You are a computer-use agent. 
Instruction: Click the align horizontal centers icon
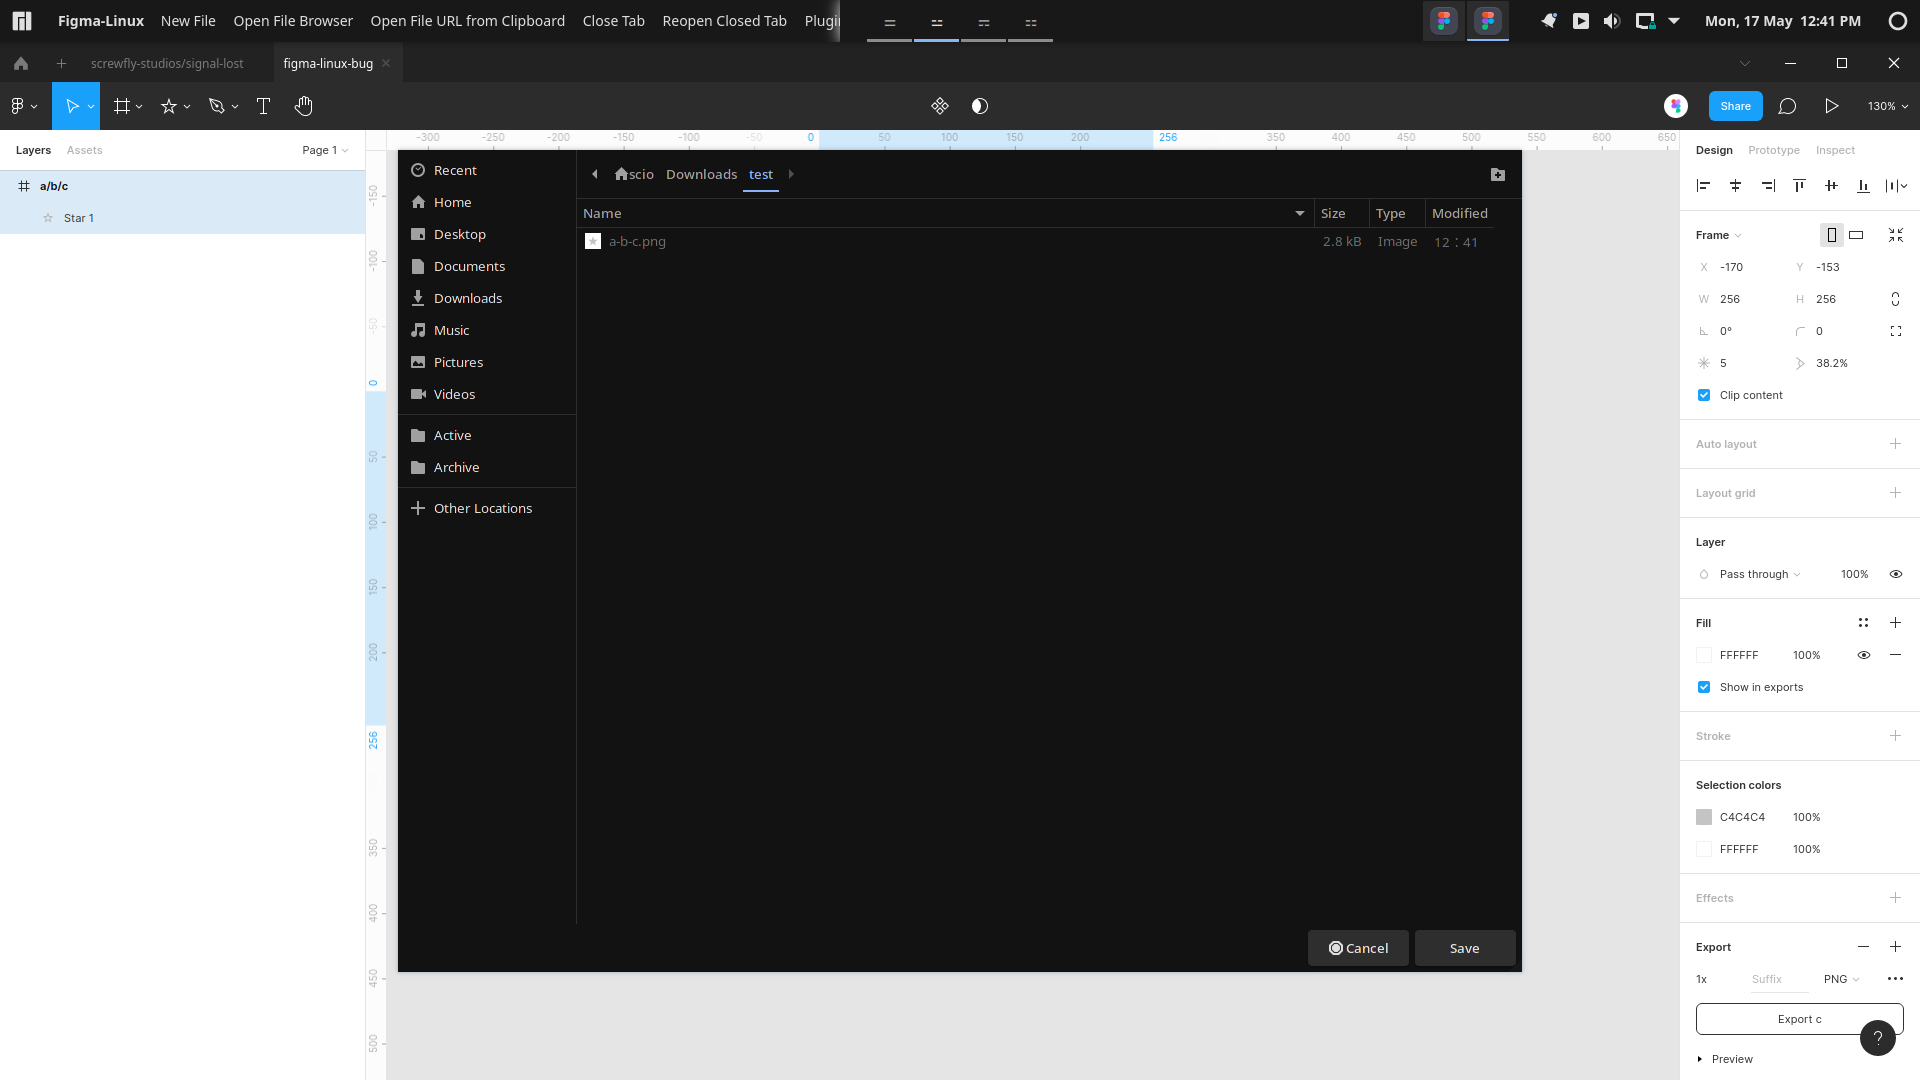tap(1736, 185)
